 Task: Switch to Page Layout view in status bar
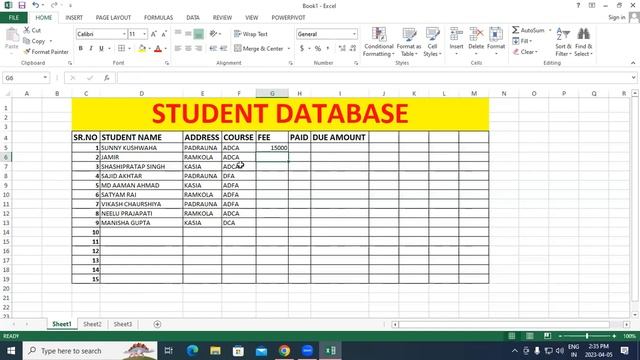(529, 336)
